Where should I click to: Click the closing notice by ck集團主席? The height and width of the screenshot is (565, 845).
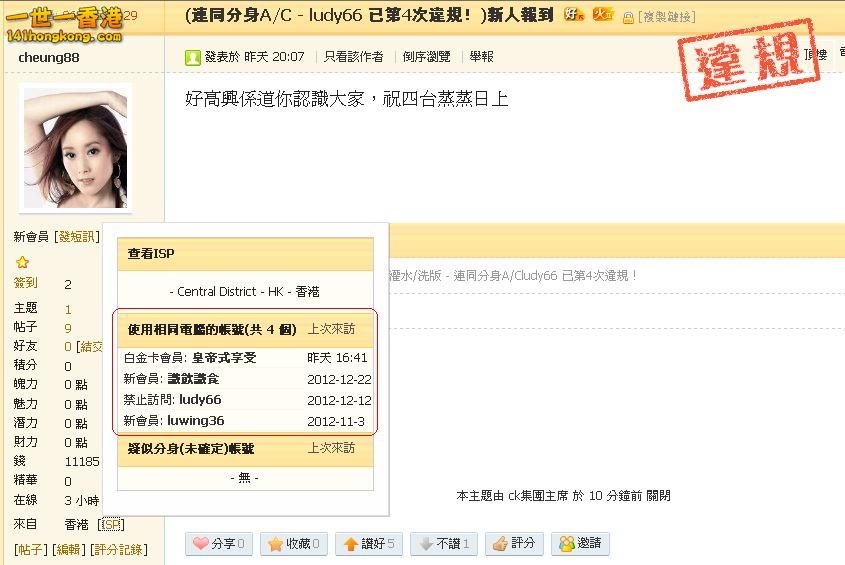[x=563, y=496]
